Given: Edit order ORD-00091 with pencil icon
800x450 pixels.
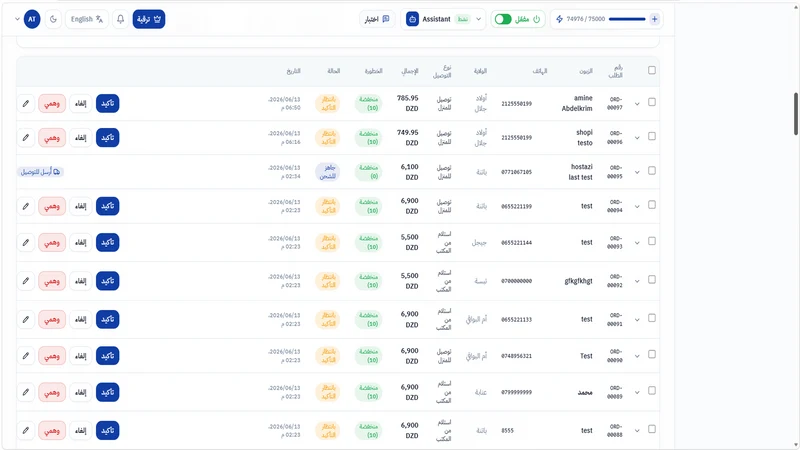Looking at the screenshot, I should (26, 319).
